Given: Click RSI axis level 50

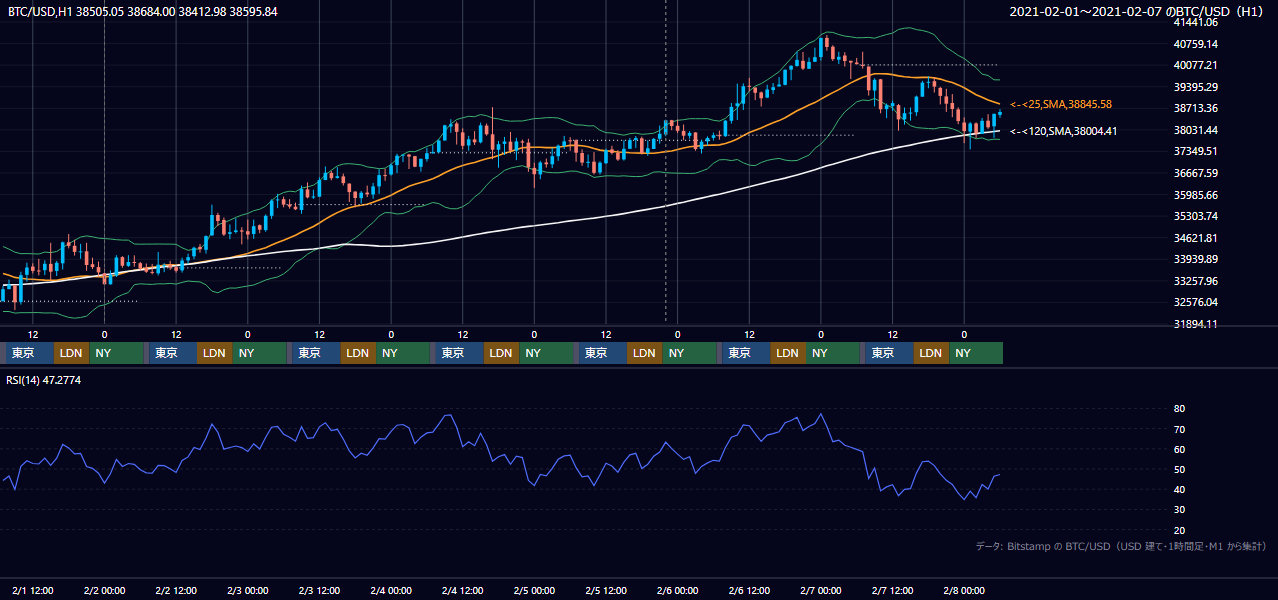Looking at the screenshot, I should [x=1179, y=469].
